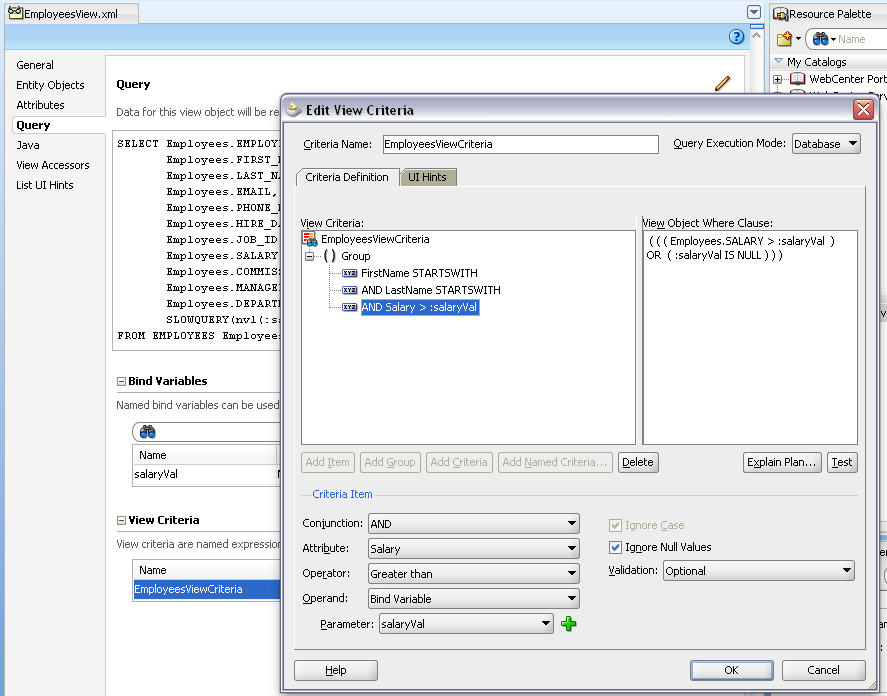Viewport: 887px width, 696px height.
Task: Select the View Accessors navigation item
Action: (x=53, y=165)
